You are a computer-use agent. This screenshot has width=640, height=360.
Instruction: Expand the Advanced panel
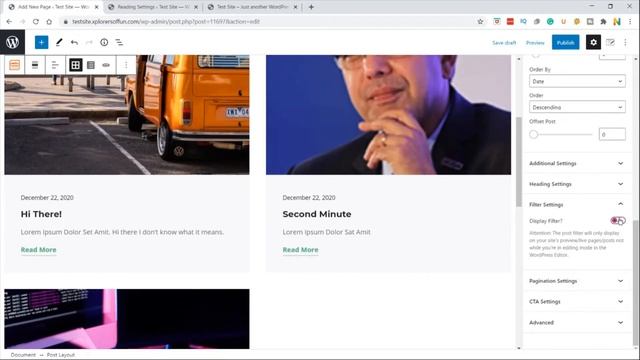576,322
